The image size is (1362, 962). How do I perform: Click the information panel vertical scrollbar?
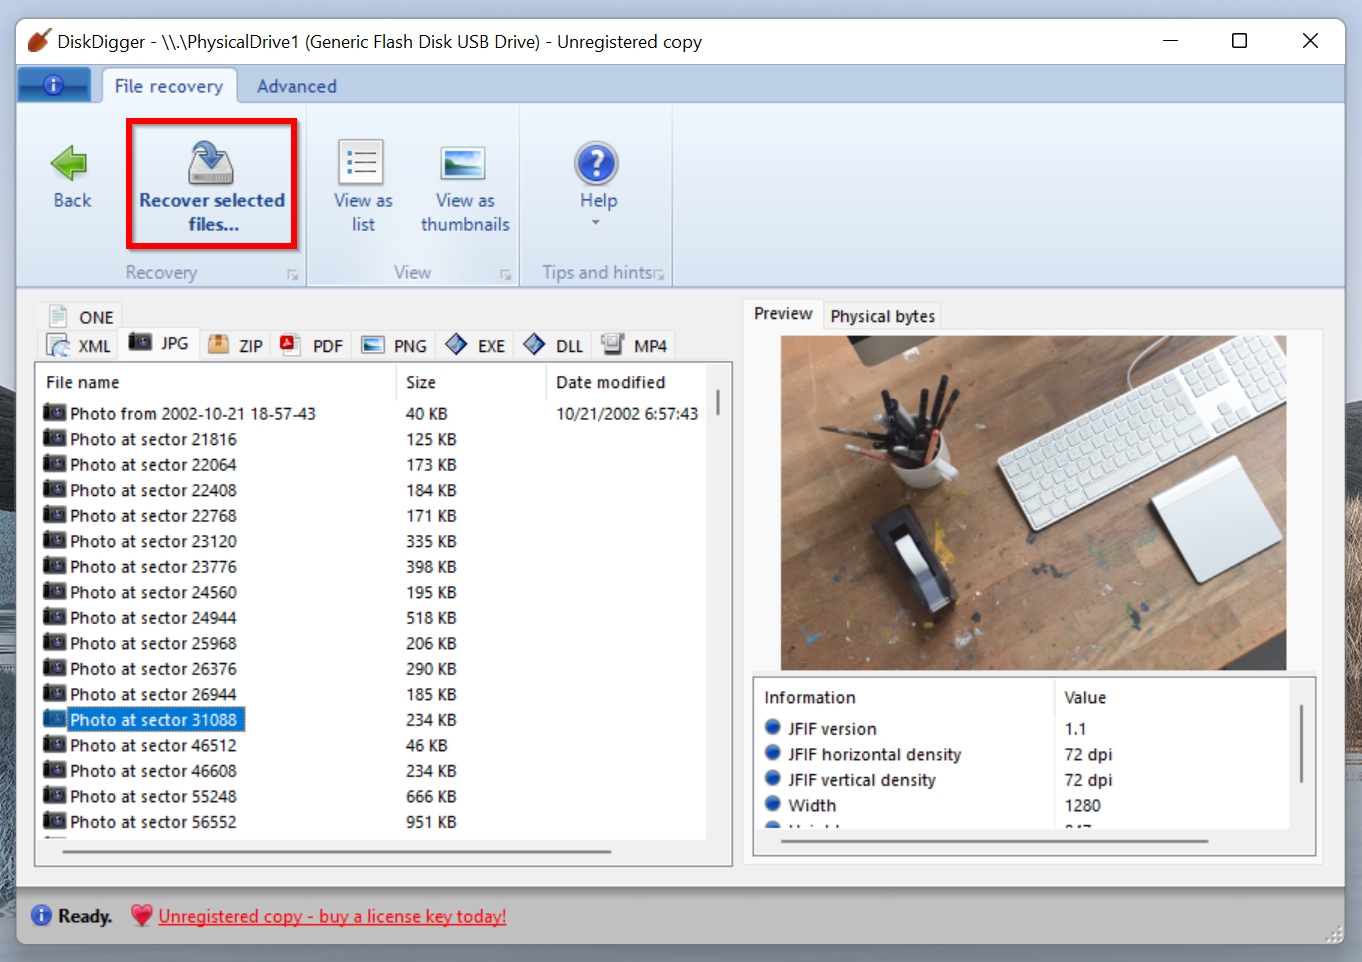click(x=1301, y=743)
